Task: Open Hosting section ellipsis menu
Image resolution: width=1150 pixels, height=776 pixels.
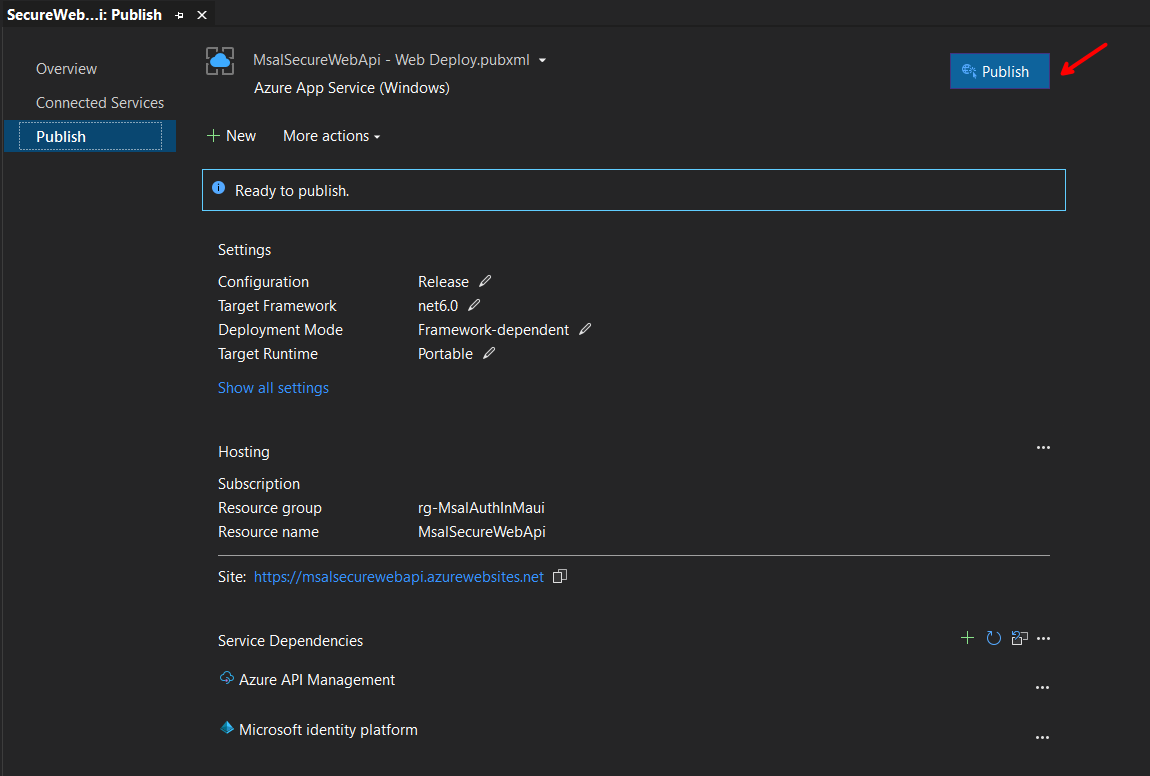Action: point(1043,447)
